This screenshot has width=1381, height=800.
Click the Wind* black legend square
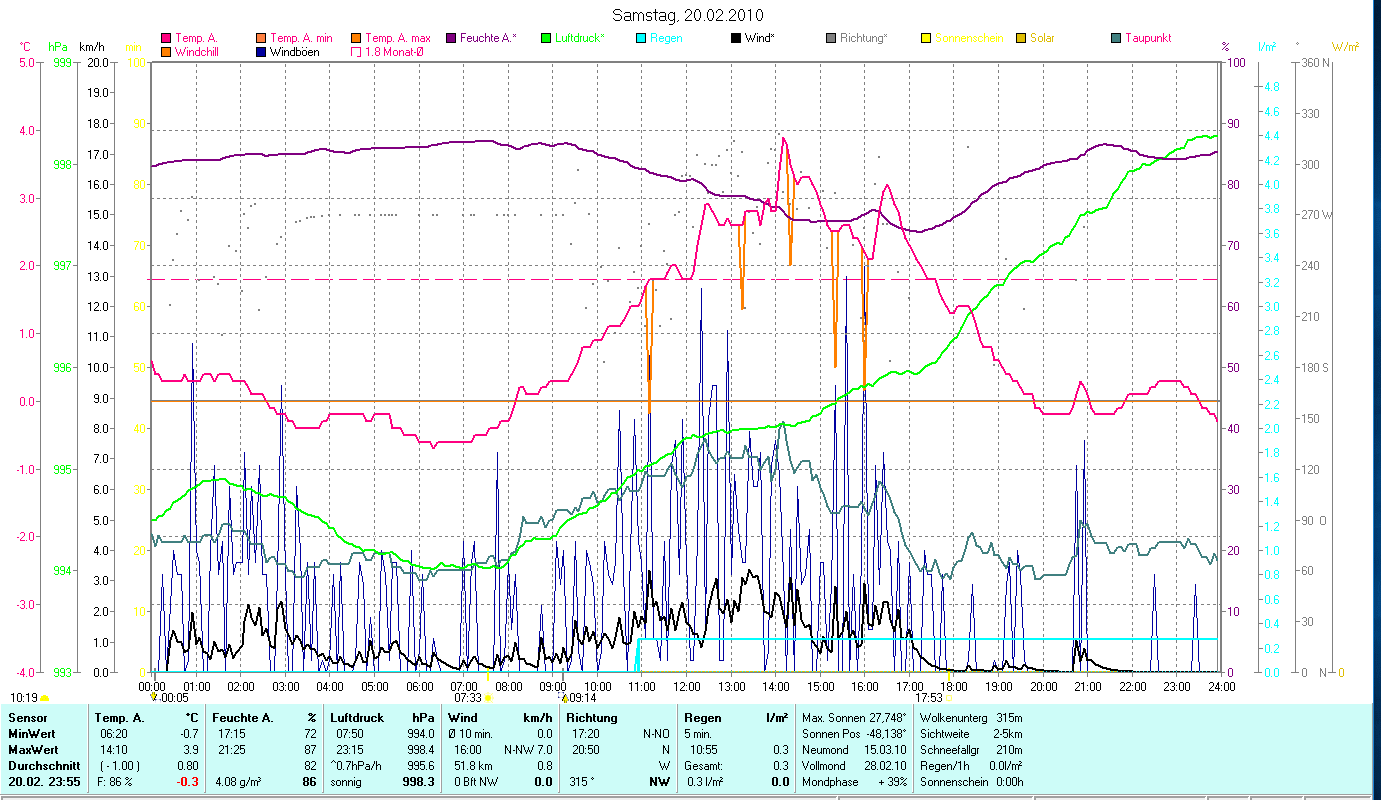(x=736, y=39)
